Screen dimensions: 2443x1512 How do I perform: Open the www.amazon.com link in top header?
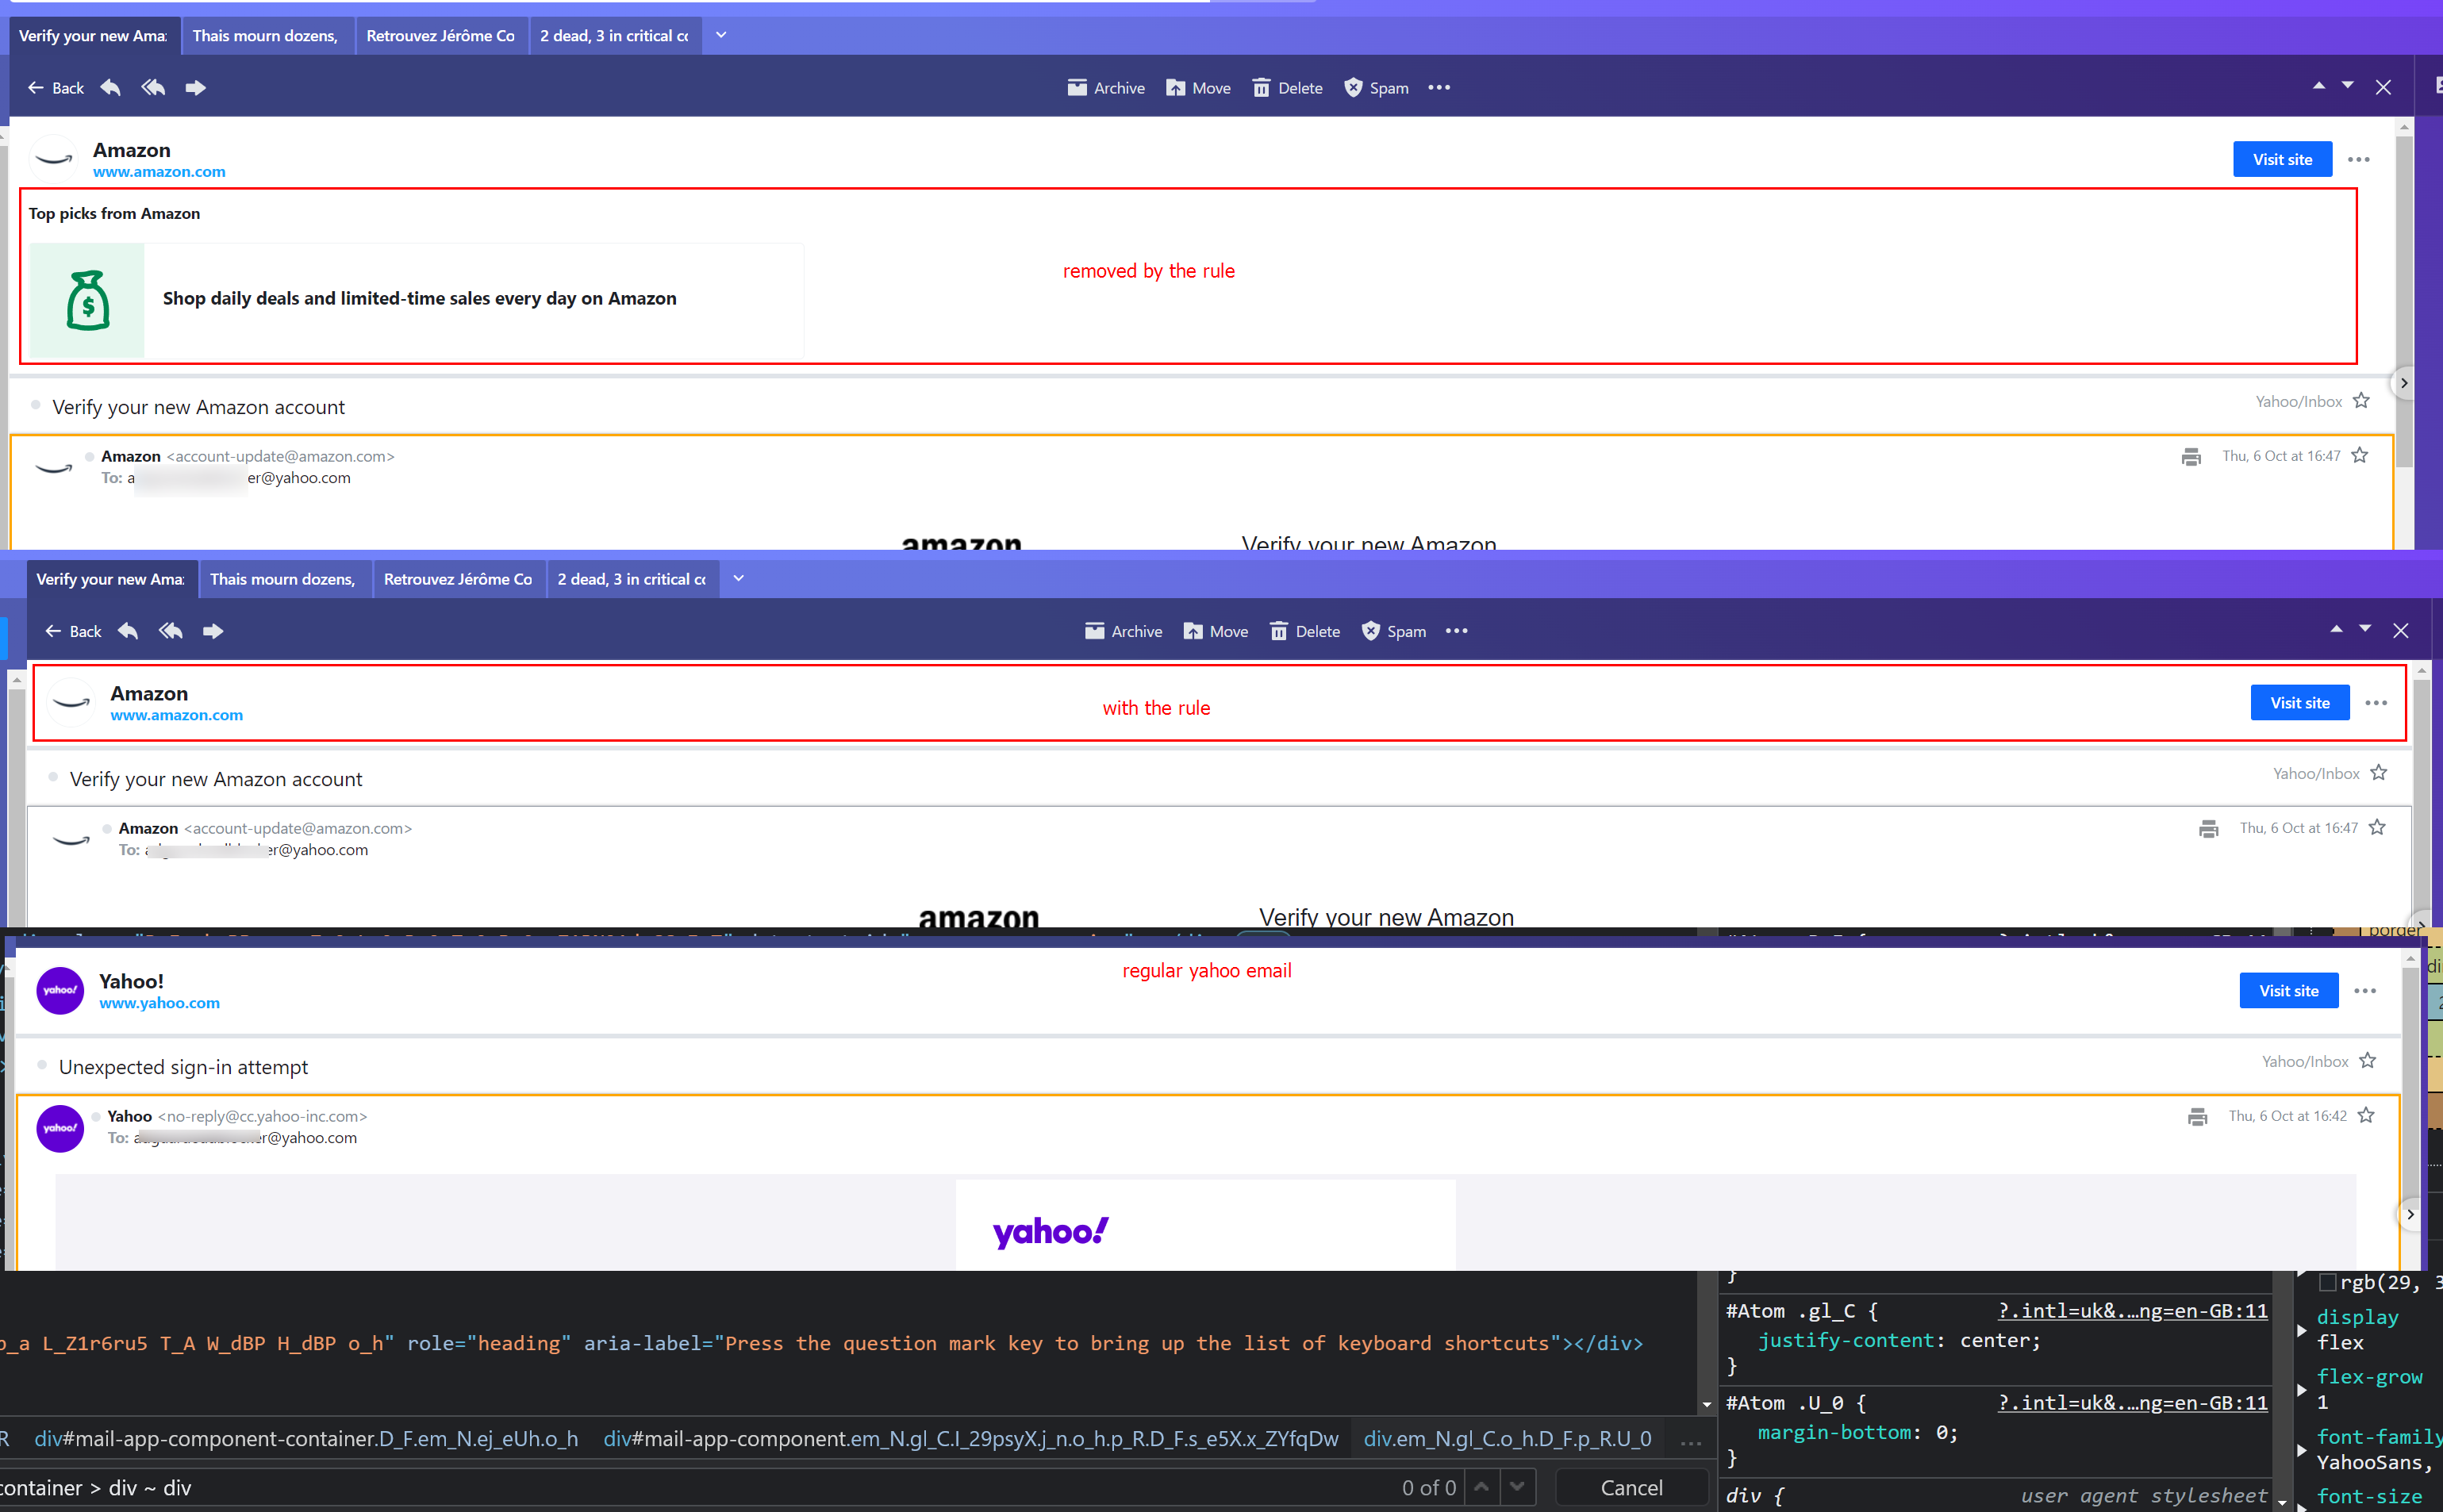point(159,172)
